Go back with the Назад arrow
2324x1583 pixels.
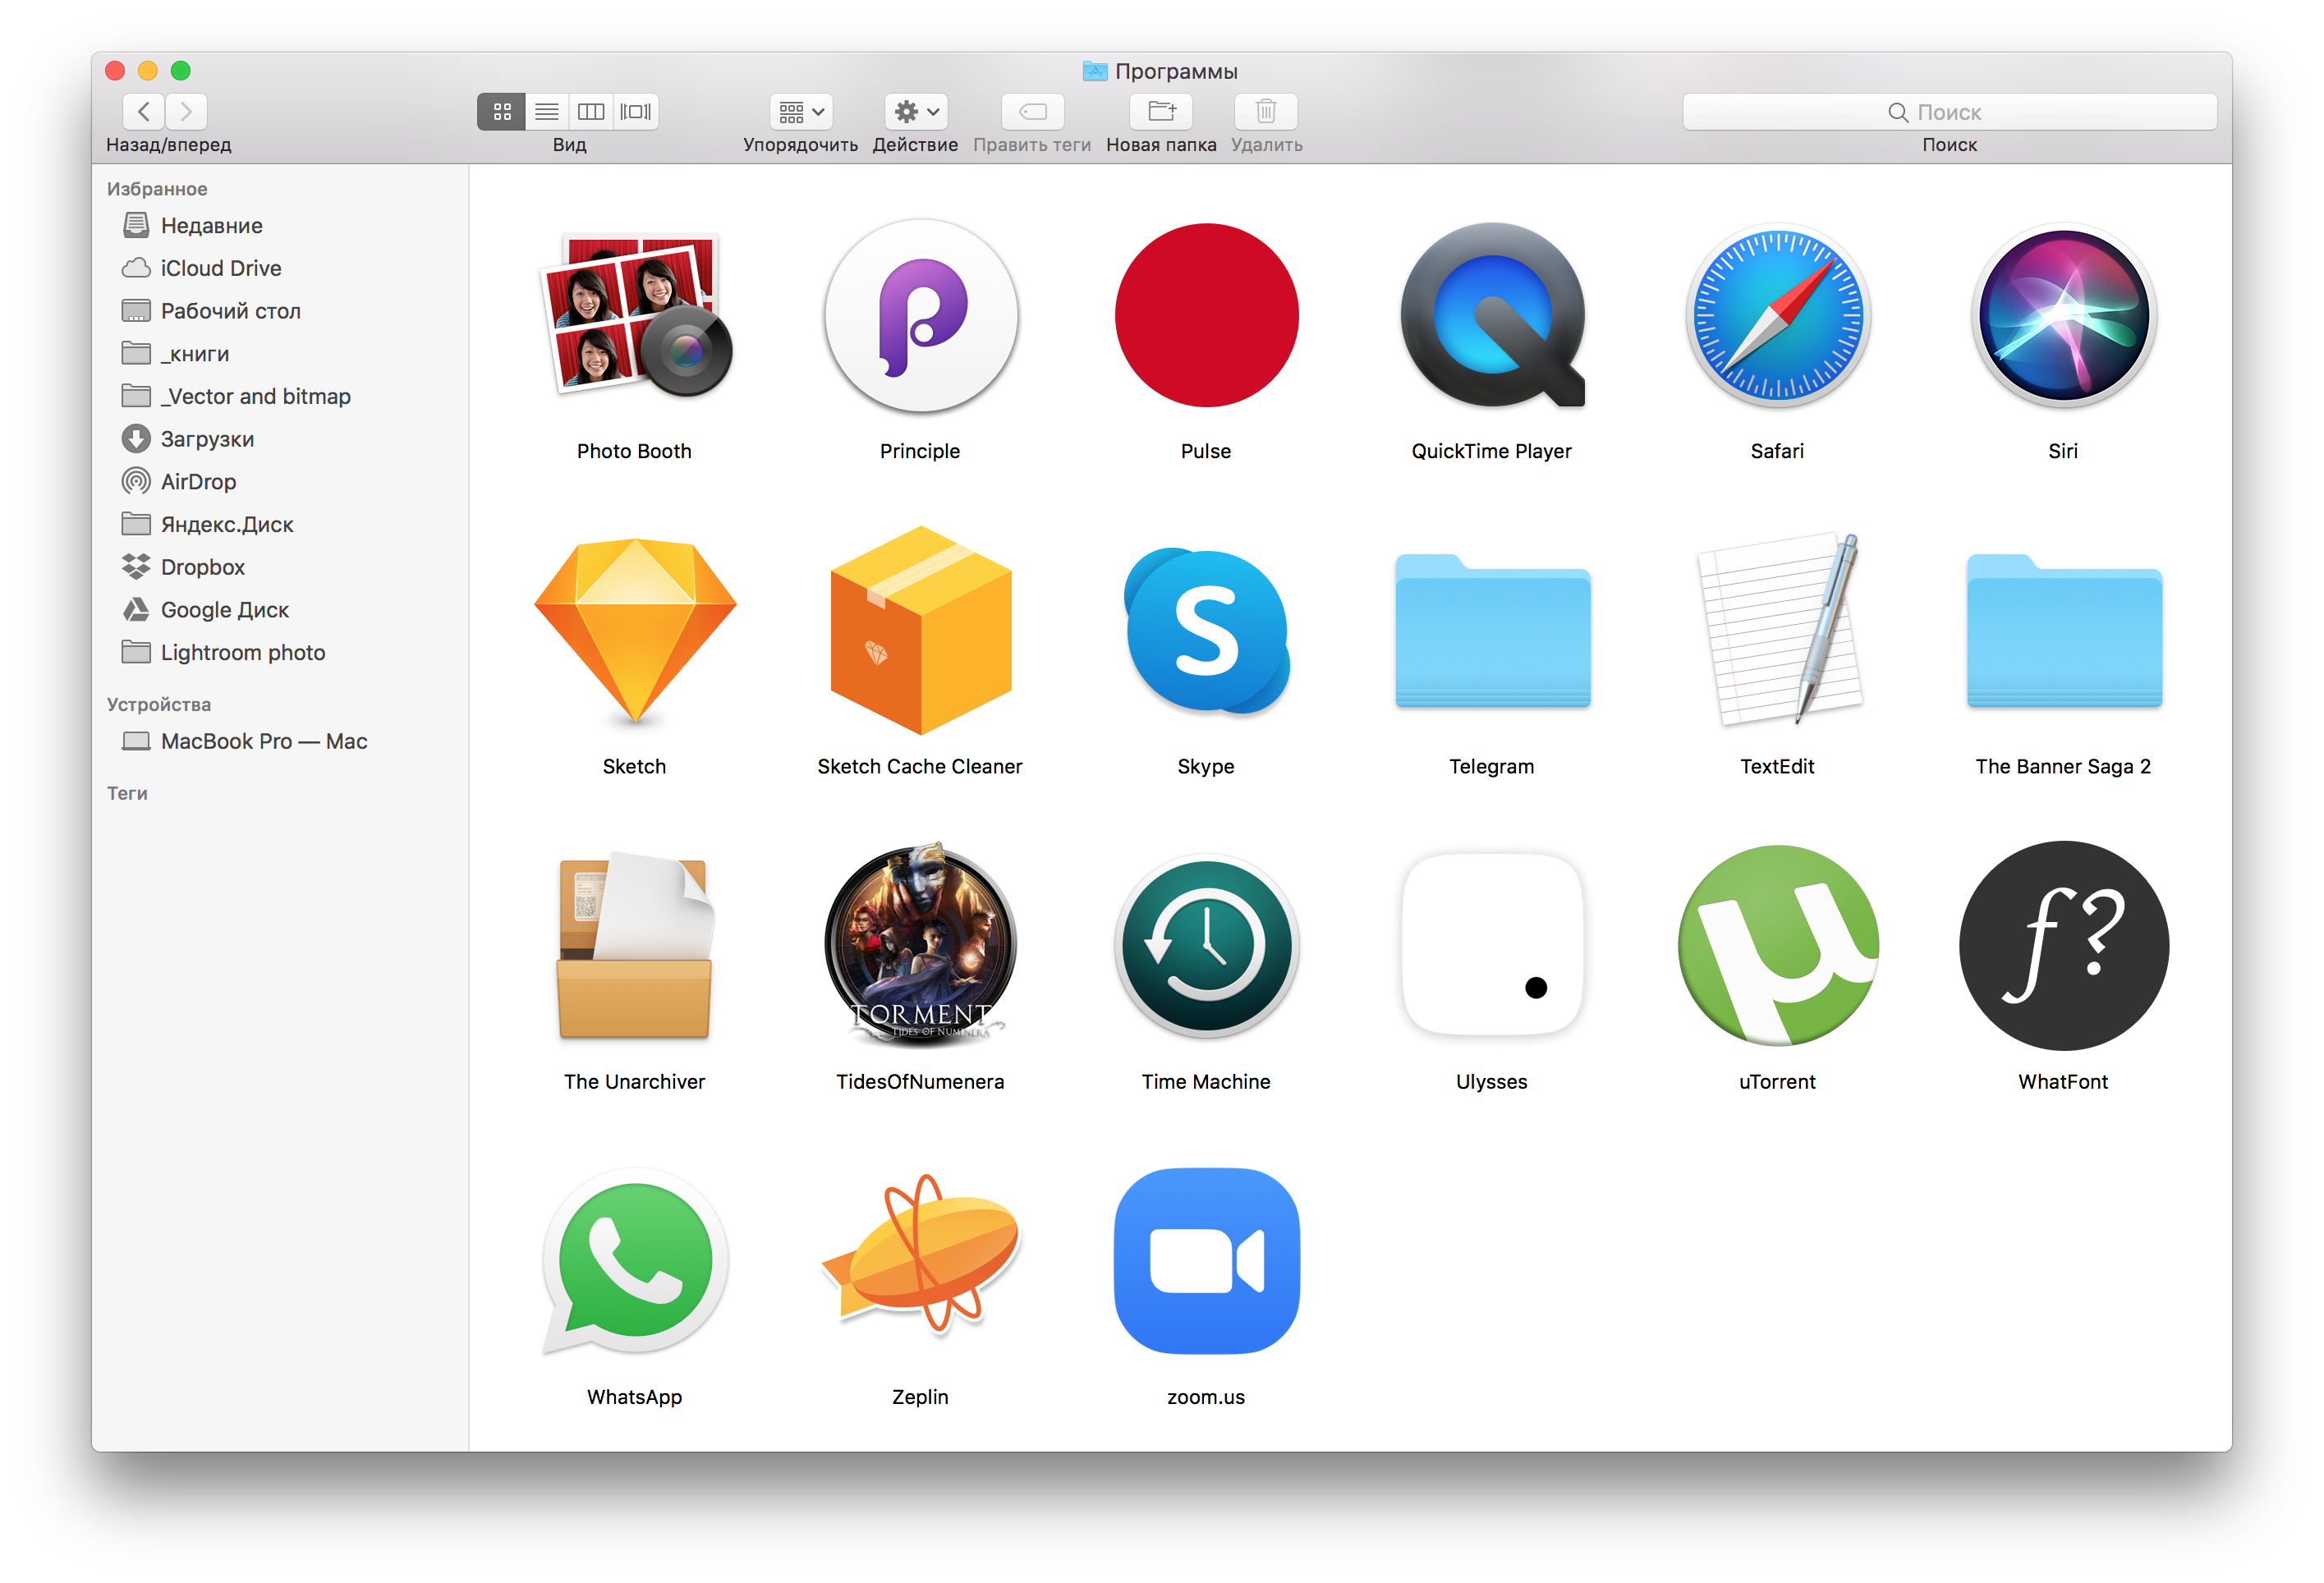coord(144,111)
